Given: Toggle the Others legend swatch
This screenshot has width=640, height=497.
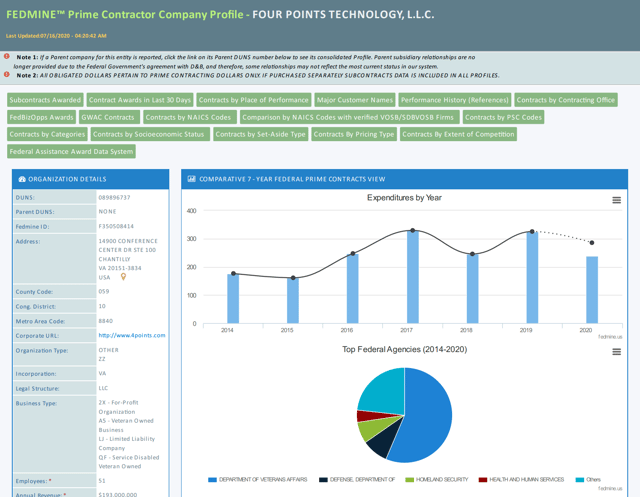Looking at the screenshot, I should [x=580, y=479].
